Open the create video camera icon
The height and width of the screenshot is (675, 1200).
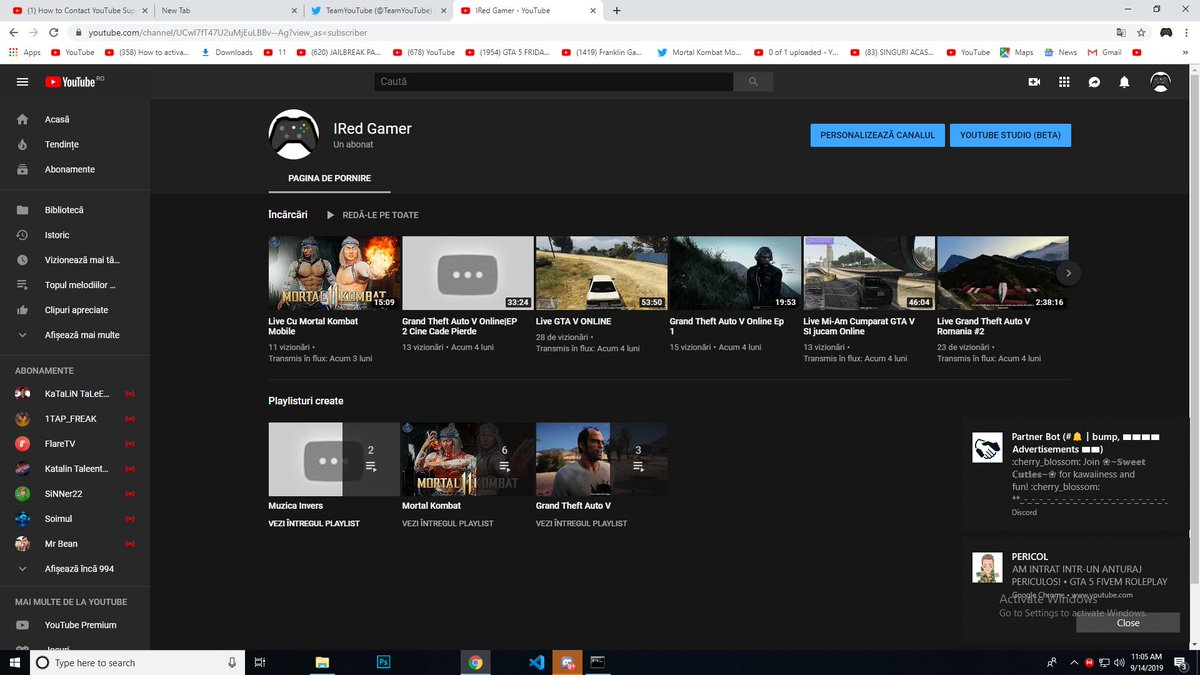click(x=1034, y=82)
